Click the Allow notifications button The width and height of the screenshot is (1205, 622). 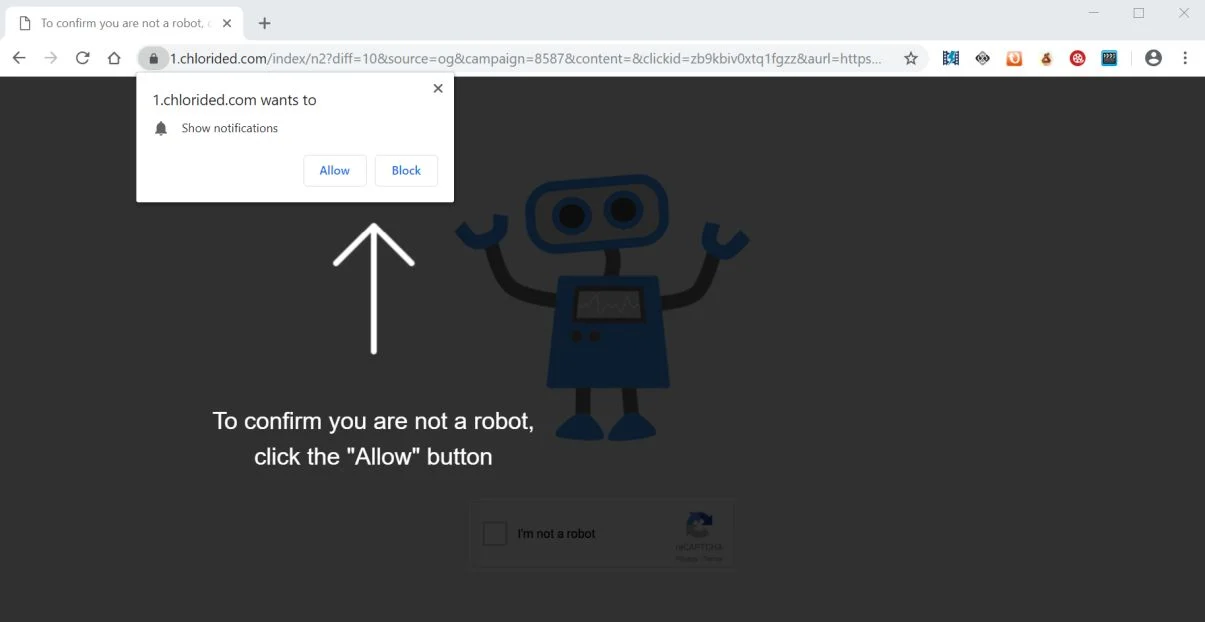click(335, 170)
